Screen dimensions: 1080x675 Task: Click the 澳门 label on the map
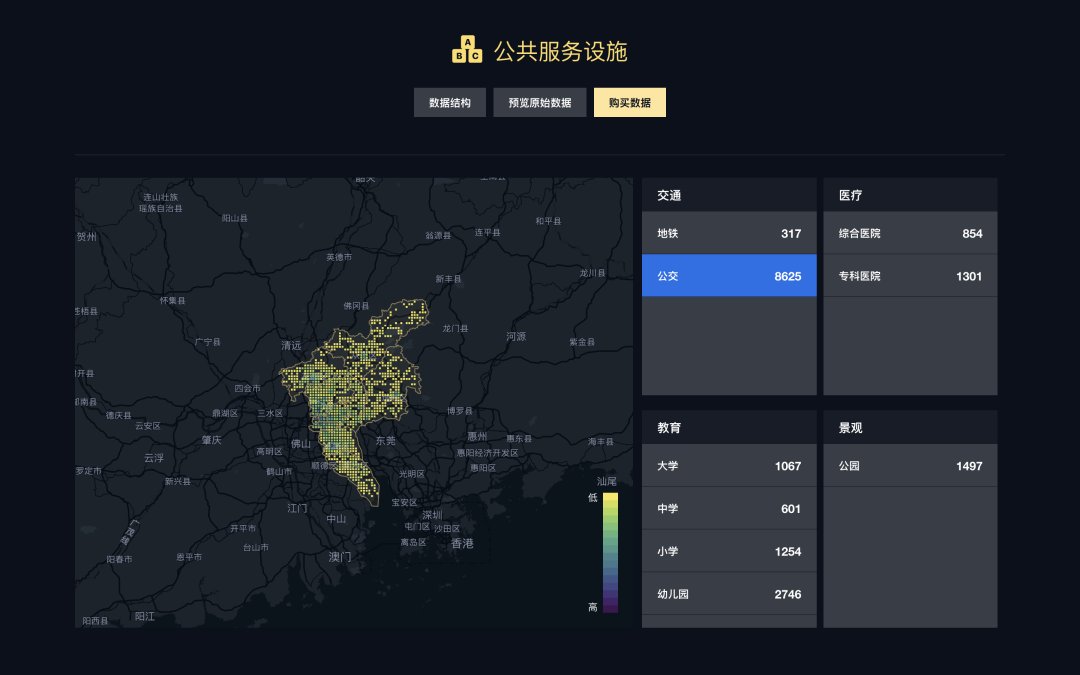[340, 557]
